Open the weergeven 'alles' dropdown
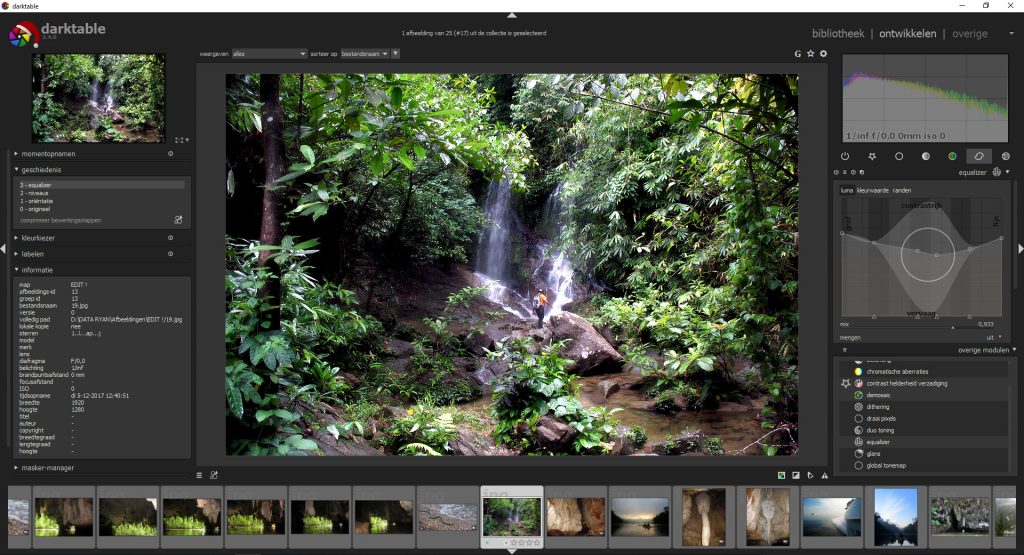The image size is (1024, 555). pyautogui.click(x=269, y=54)
